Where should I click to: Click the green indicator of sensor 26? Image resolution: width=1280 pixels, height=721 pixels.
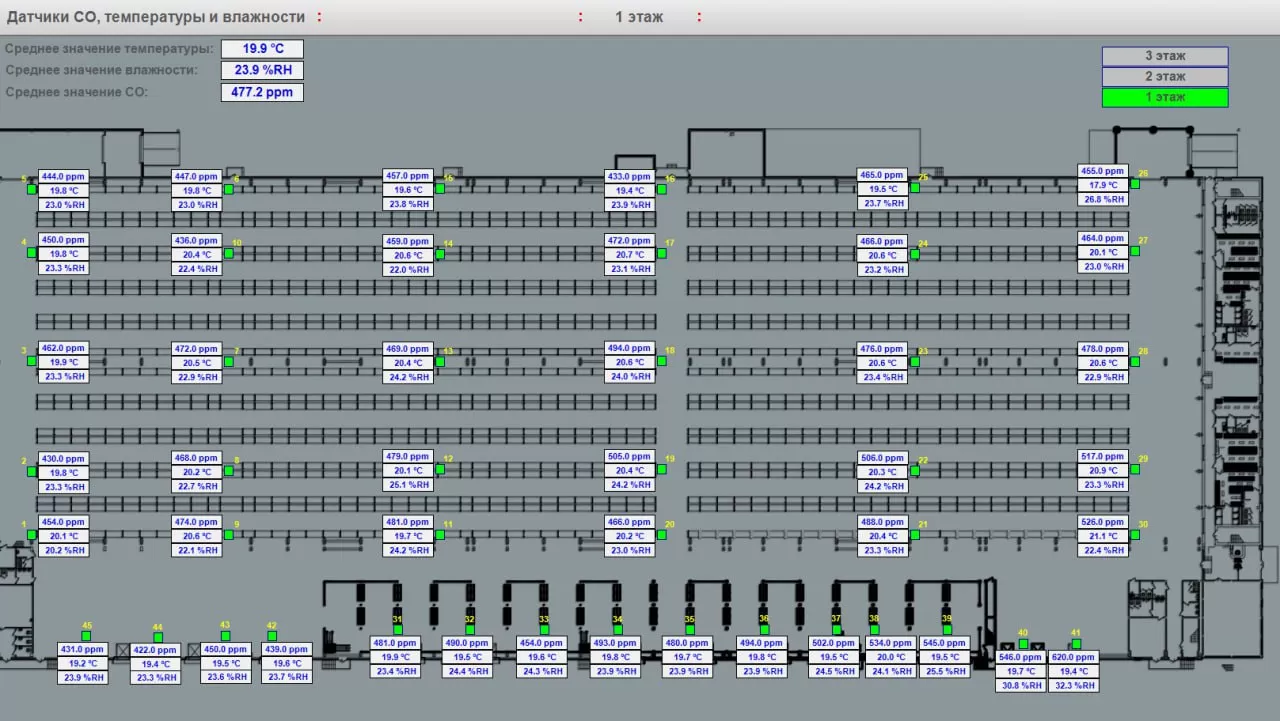tap(1135, 184)
